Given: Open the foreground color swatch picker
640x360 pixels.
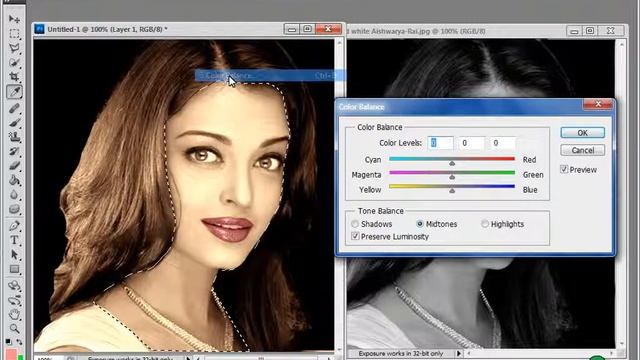Looking at the screenshot, I should (x=11, y=354).
